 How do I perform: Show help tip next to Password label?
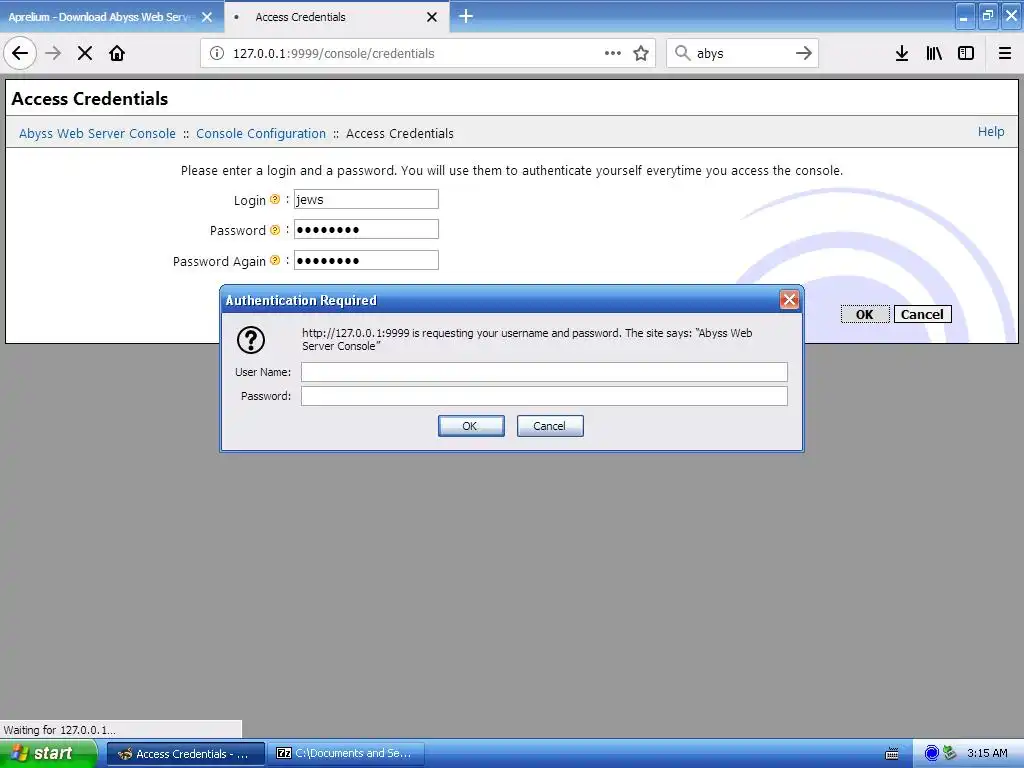tap(275, 230)
